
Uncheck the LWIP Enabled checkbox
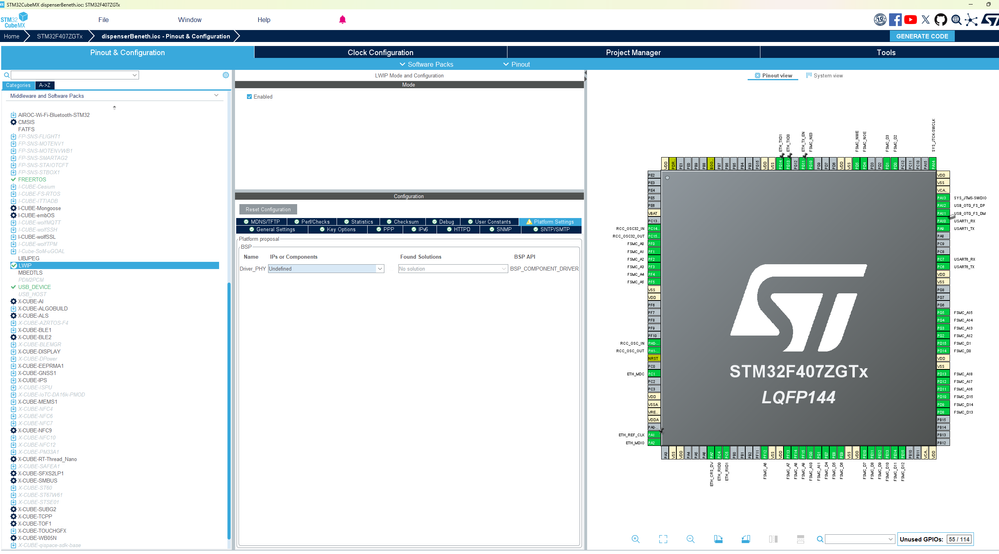tap(250, 97)
